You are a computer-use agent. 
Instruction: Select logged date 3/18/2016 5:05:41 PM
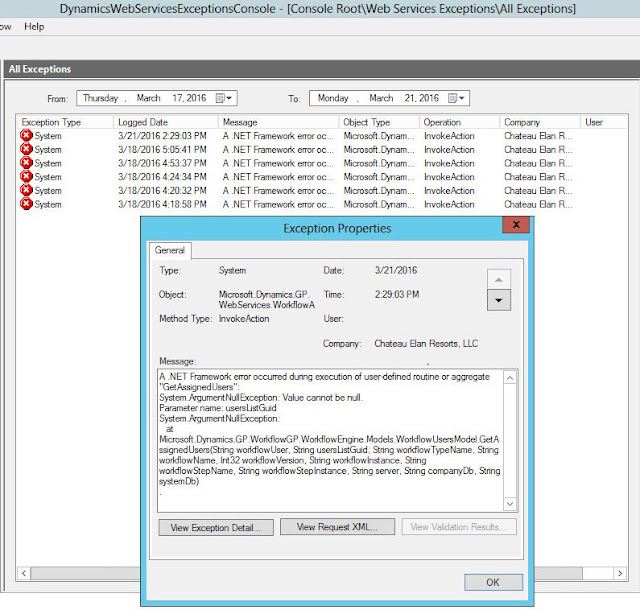[162, 149]
